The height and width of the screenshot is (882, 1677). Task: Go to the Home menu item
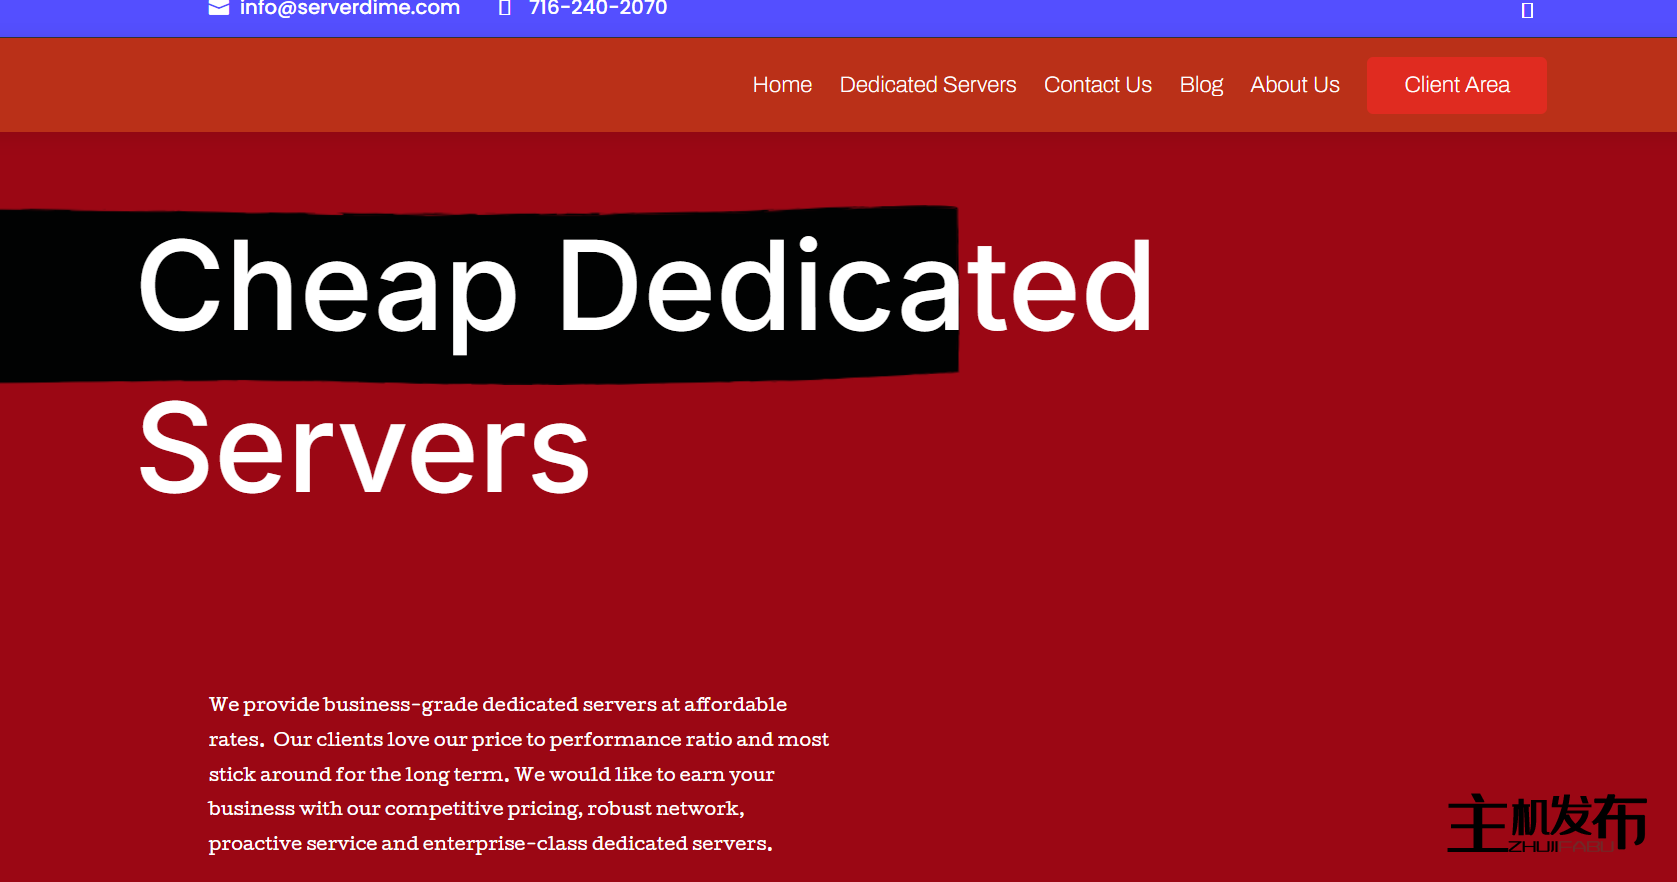pos(782,85)
